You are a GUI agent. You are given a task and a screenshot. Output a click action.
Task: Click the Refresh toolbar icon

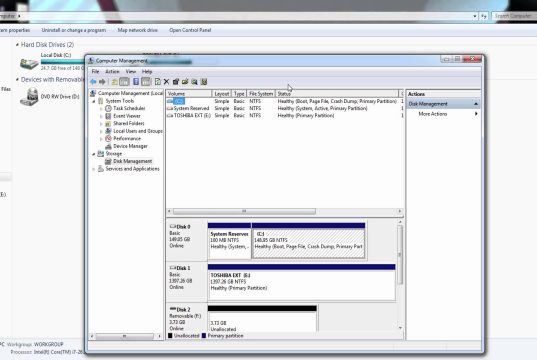pyautogui.click(x=158, y=82)
